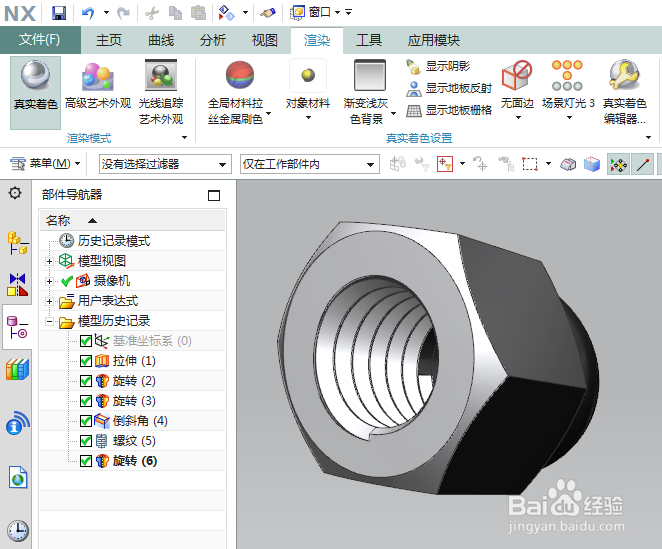Click the dotted rectangle selection icon
This screenshot has height=549, width=662.
click(x=529, y=164)
